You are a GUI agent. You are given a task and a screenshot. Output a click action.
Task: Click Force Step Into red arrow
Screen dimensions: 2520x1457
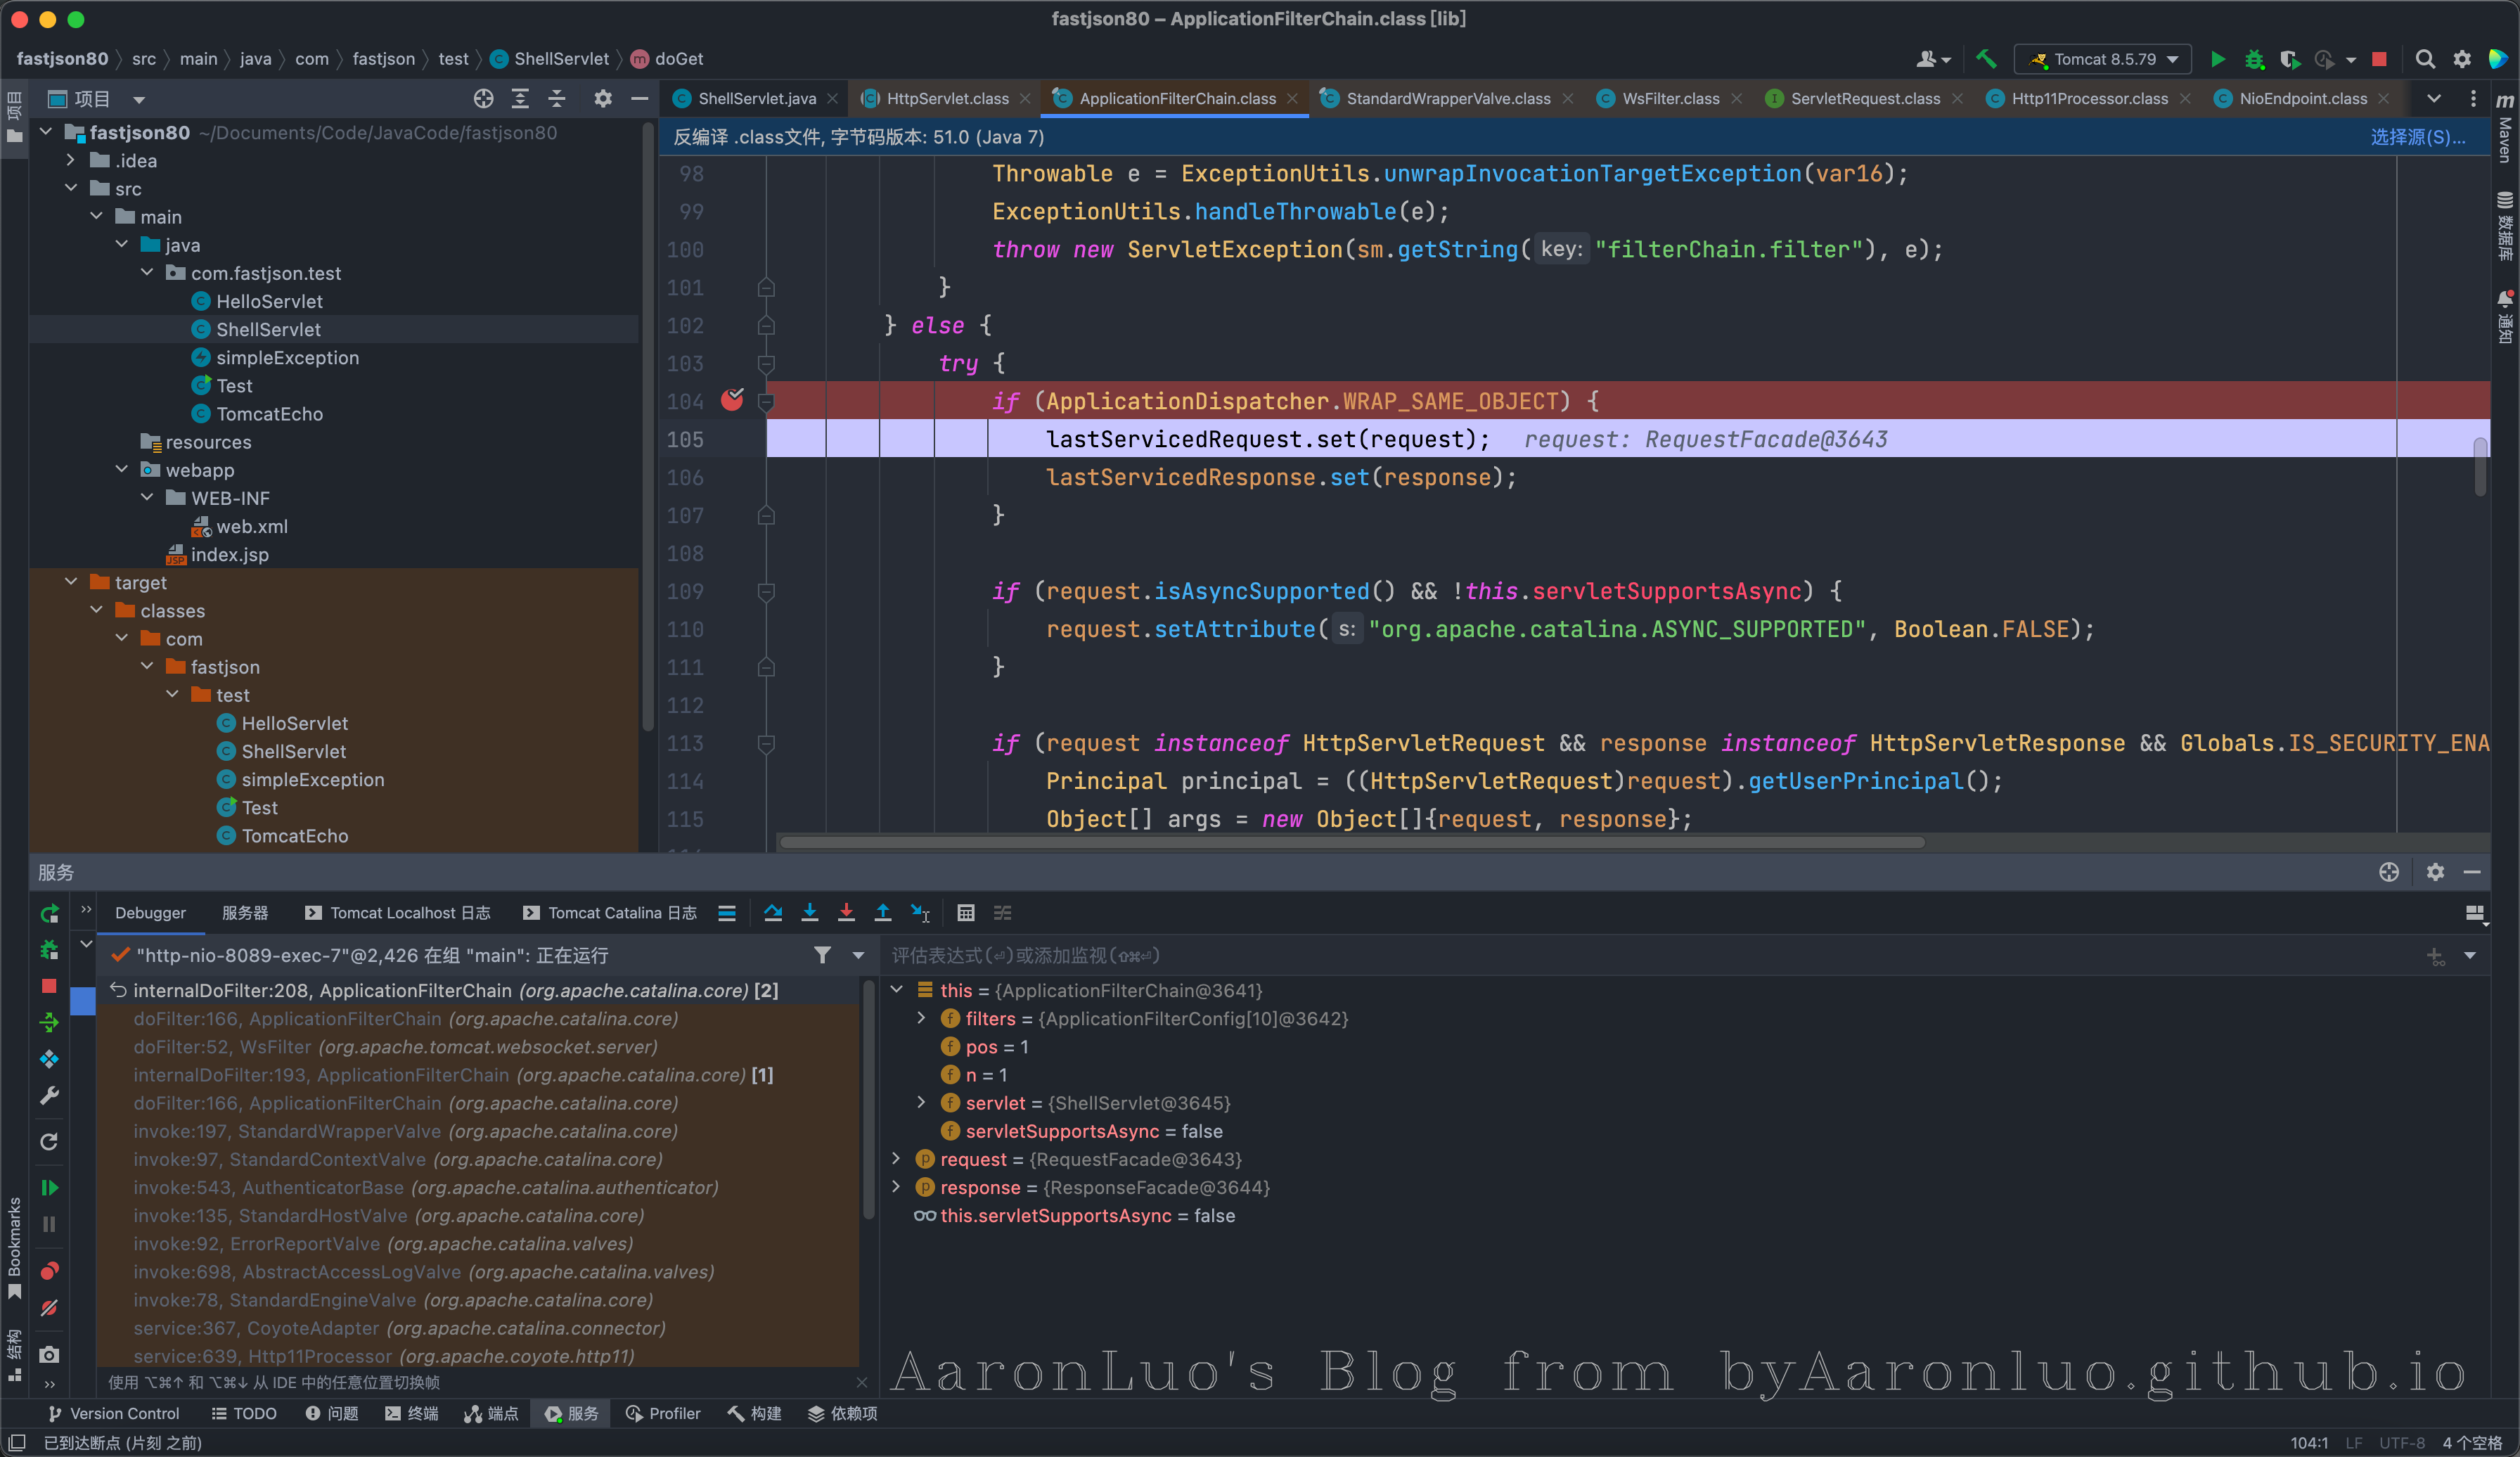846,912
